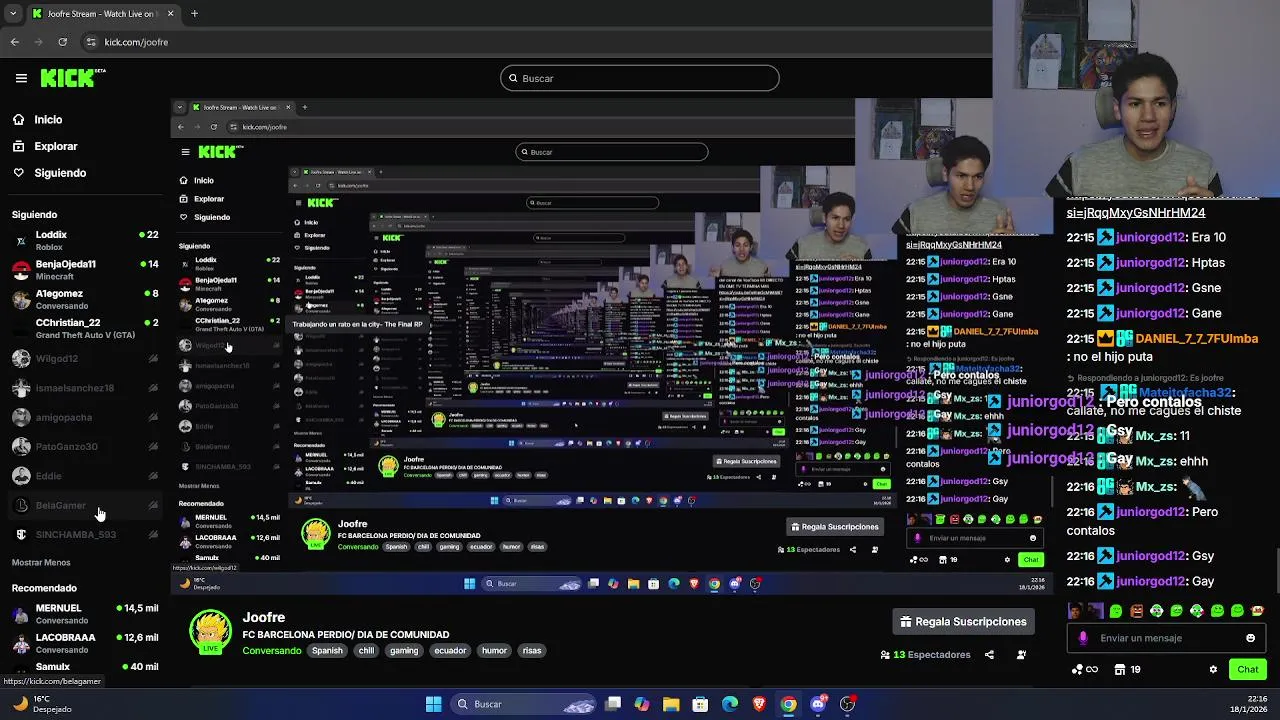
Task: Open recommended channel Samulx
Action: (x=85, y=667)
